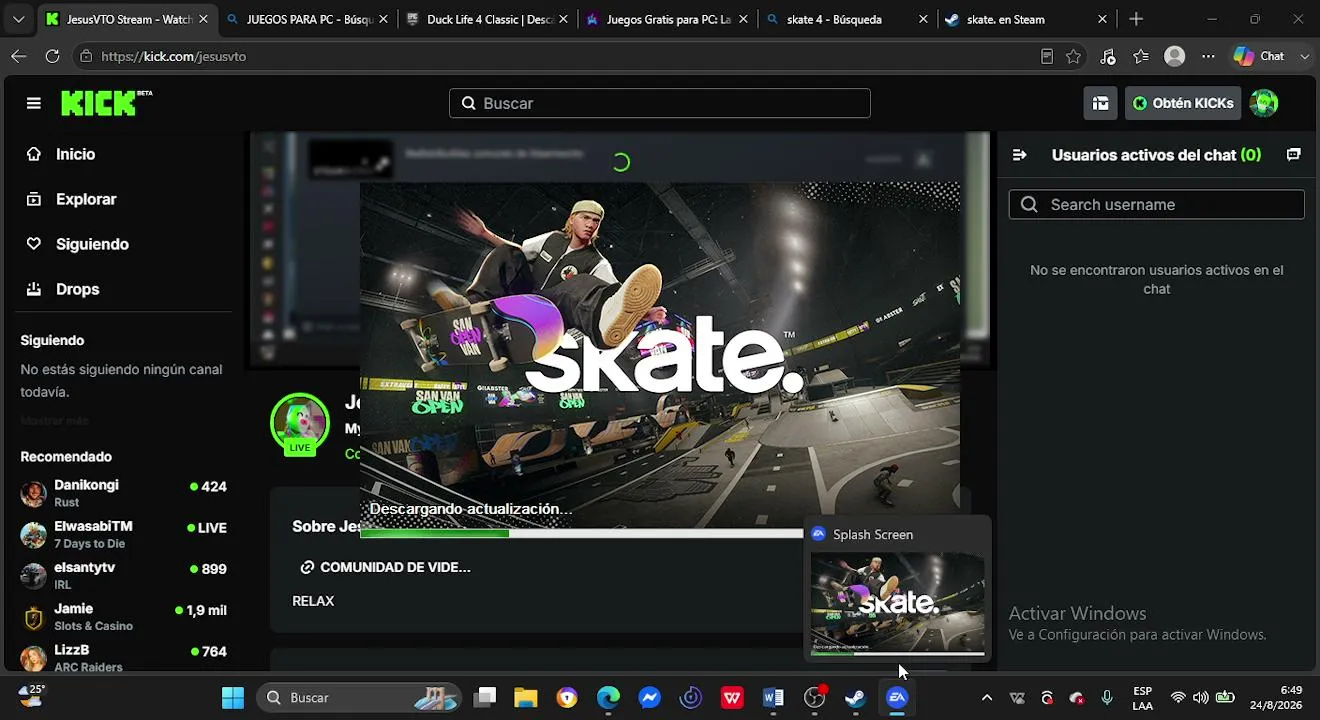Screen dimensions: 1320x720
Task: Open WPS Office from the taskbar
Action: pyautogui.click(x=732, y=698)
